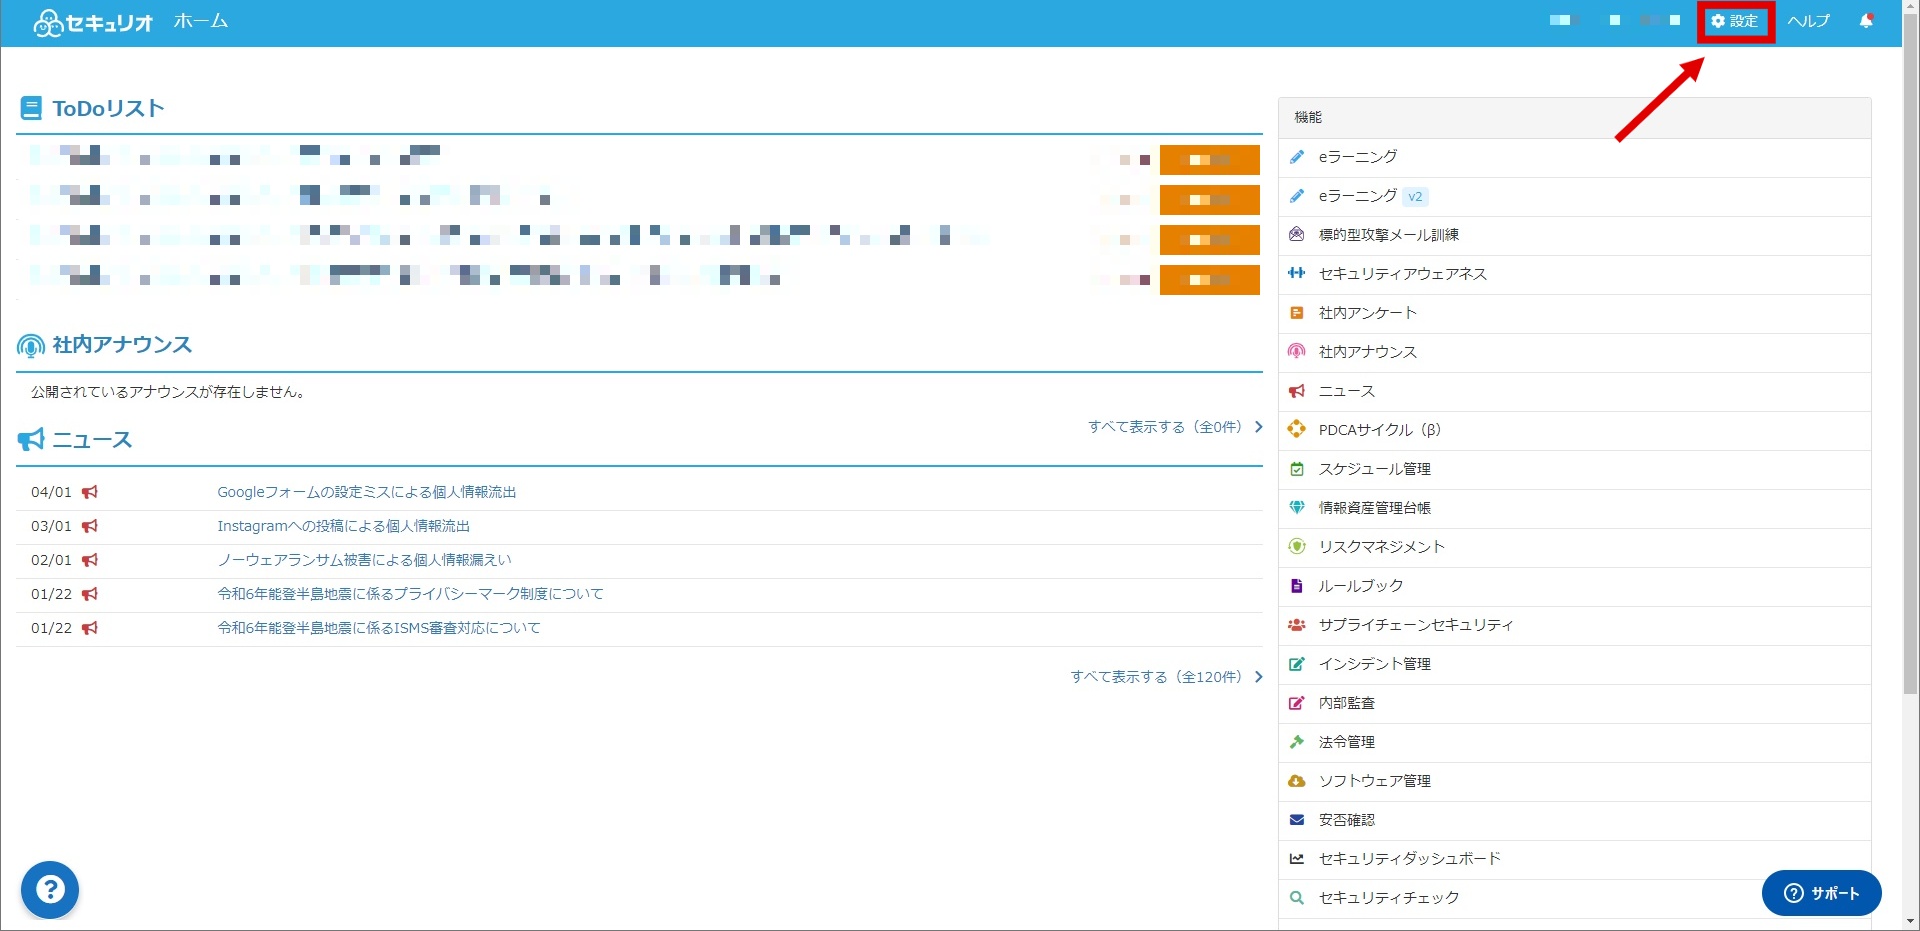Open news Googleフォームの設定ミスによる個人情報流出
This screenshot has width=1920, height=931.
point(367,492)
